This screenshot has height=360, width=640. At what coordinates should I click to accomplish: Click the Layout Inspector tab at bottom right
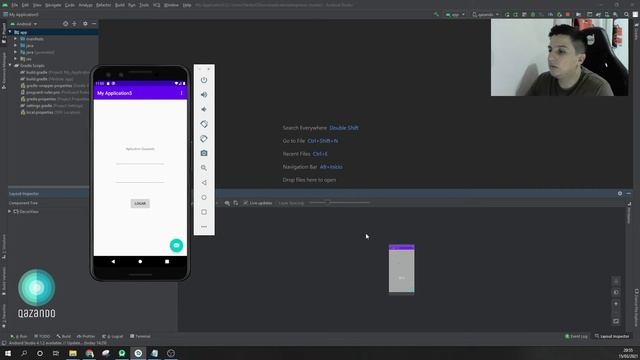point(612,336)
